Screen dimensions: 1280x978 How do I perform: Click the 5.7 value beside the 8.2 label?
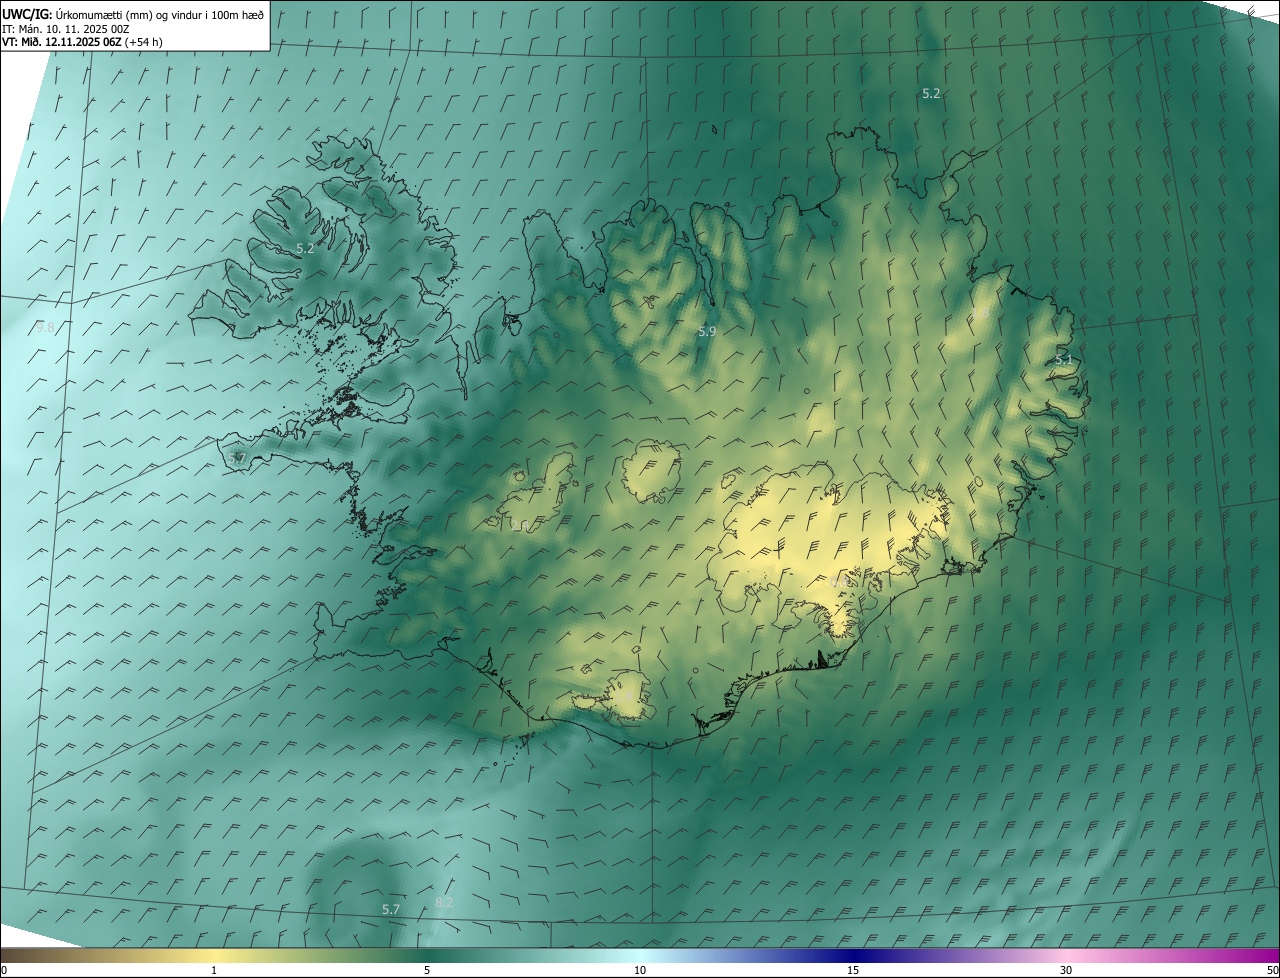(391, 909)
